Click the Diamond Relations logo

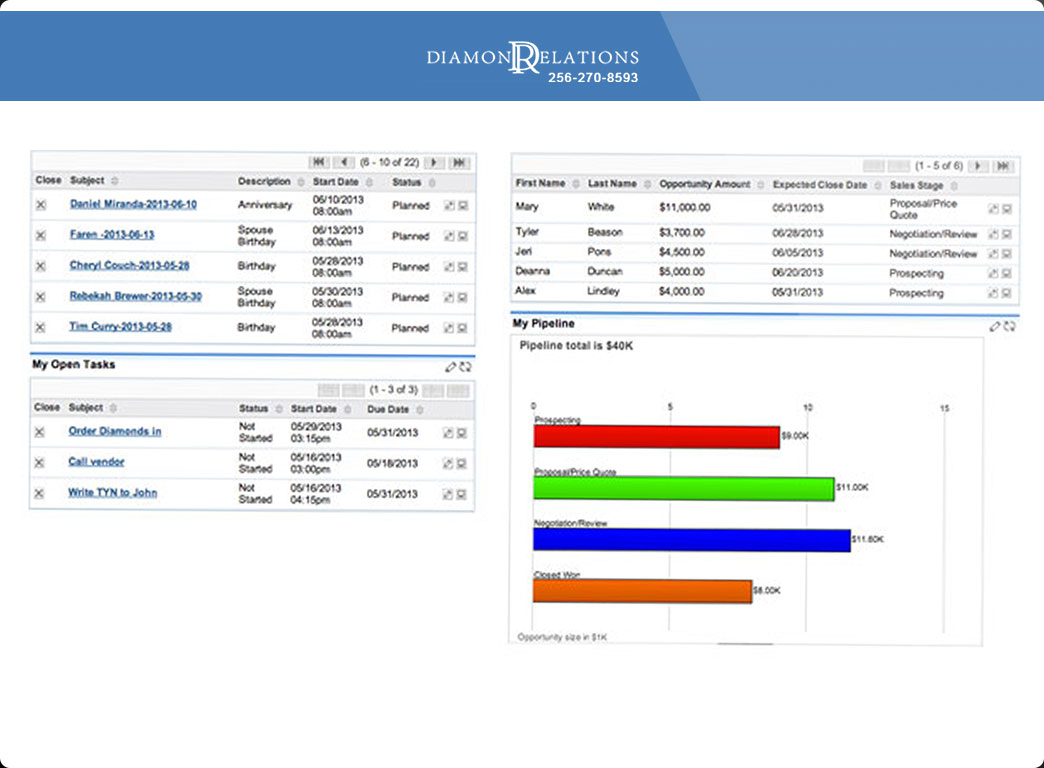pyautogui.click(x=533, y=57)
